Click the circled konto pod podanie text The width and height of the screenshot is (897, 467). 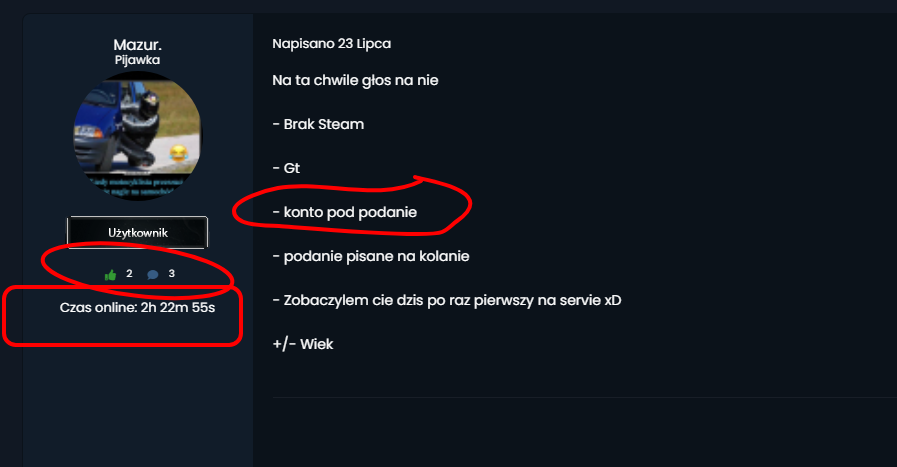pyautogui.click(x=345, y=212)
